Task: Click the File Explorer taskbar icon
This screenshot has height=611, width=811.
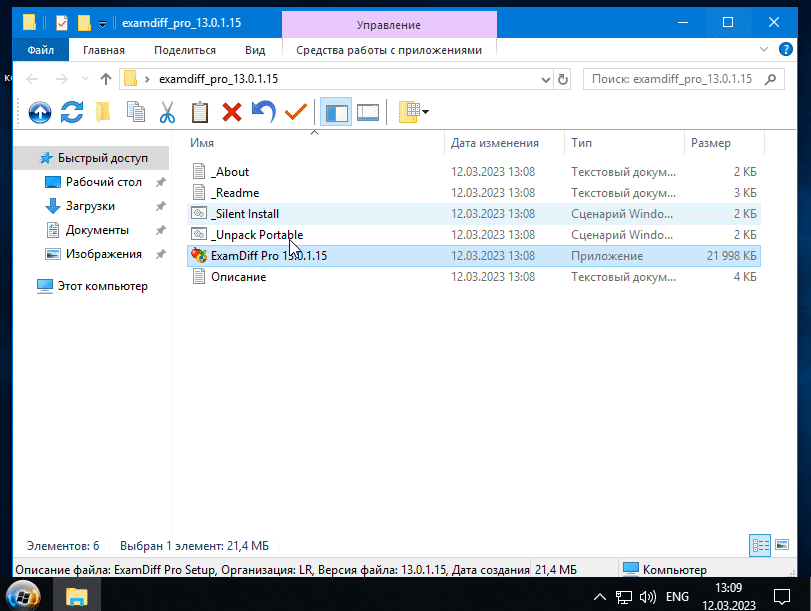Action: [77, 597]
